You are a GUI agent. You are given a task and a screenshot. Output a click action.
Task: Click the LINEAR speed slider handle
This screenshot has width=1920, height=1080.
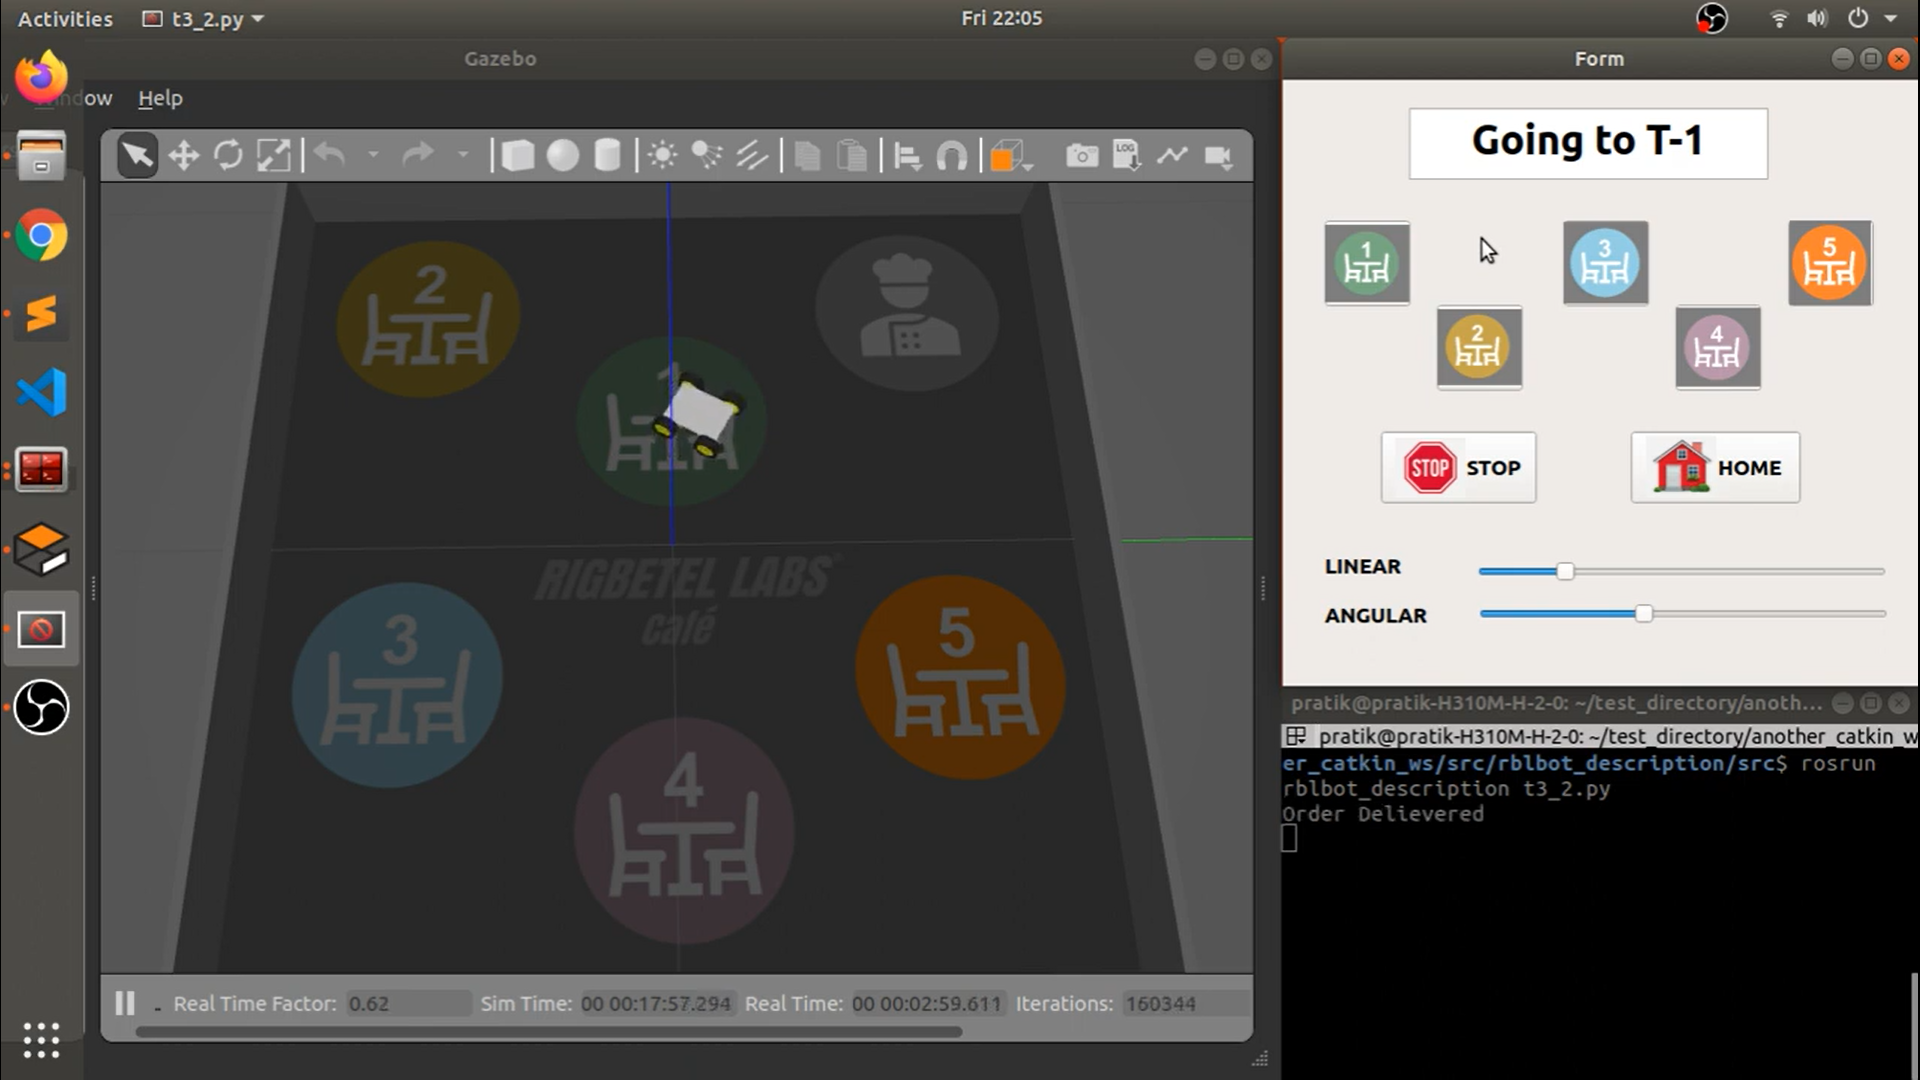pos(1565,571)
